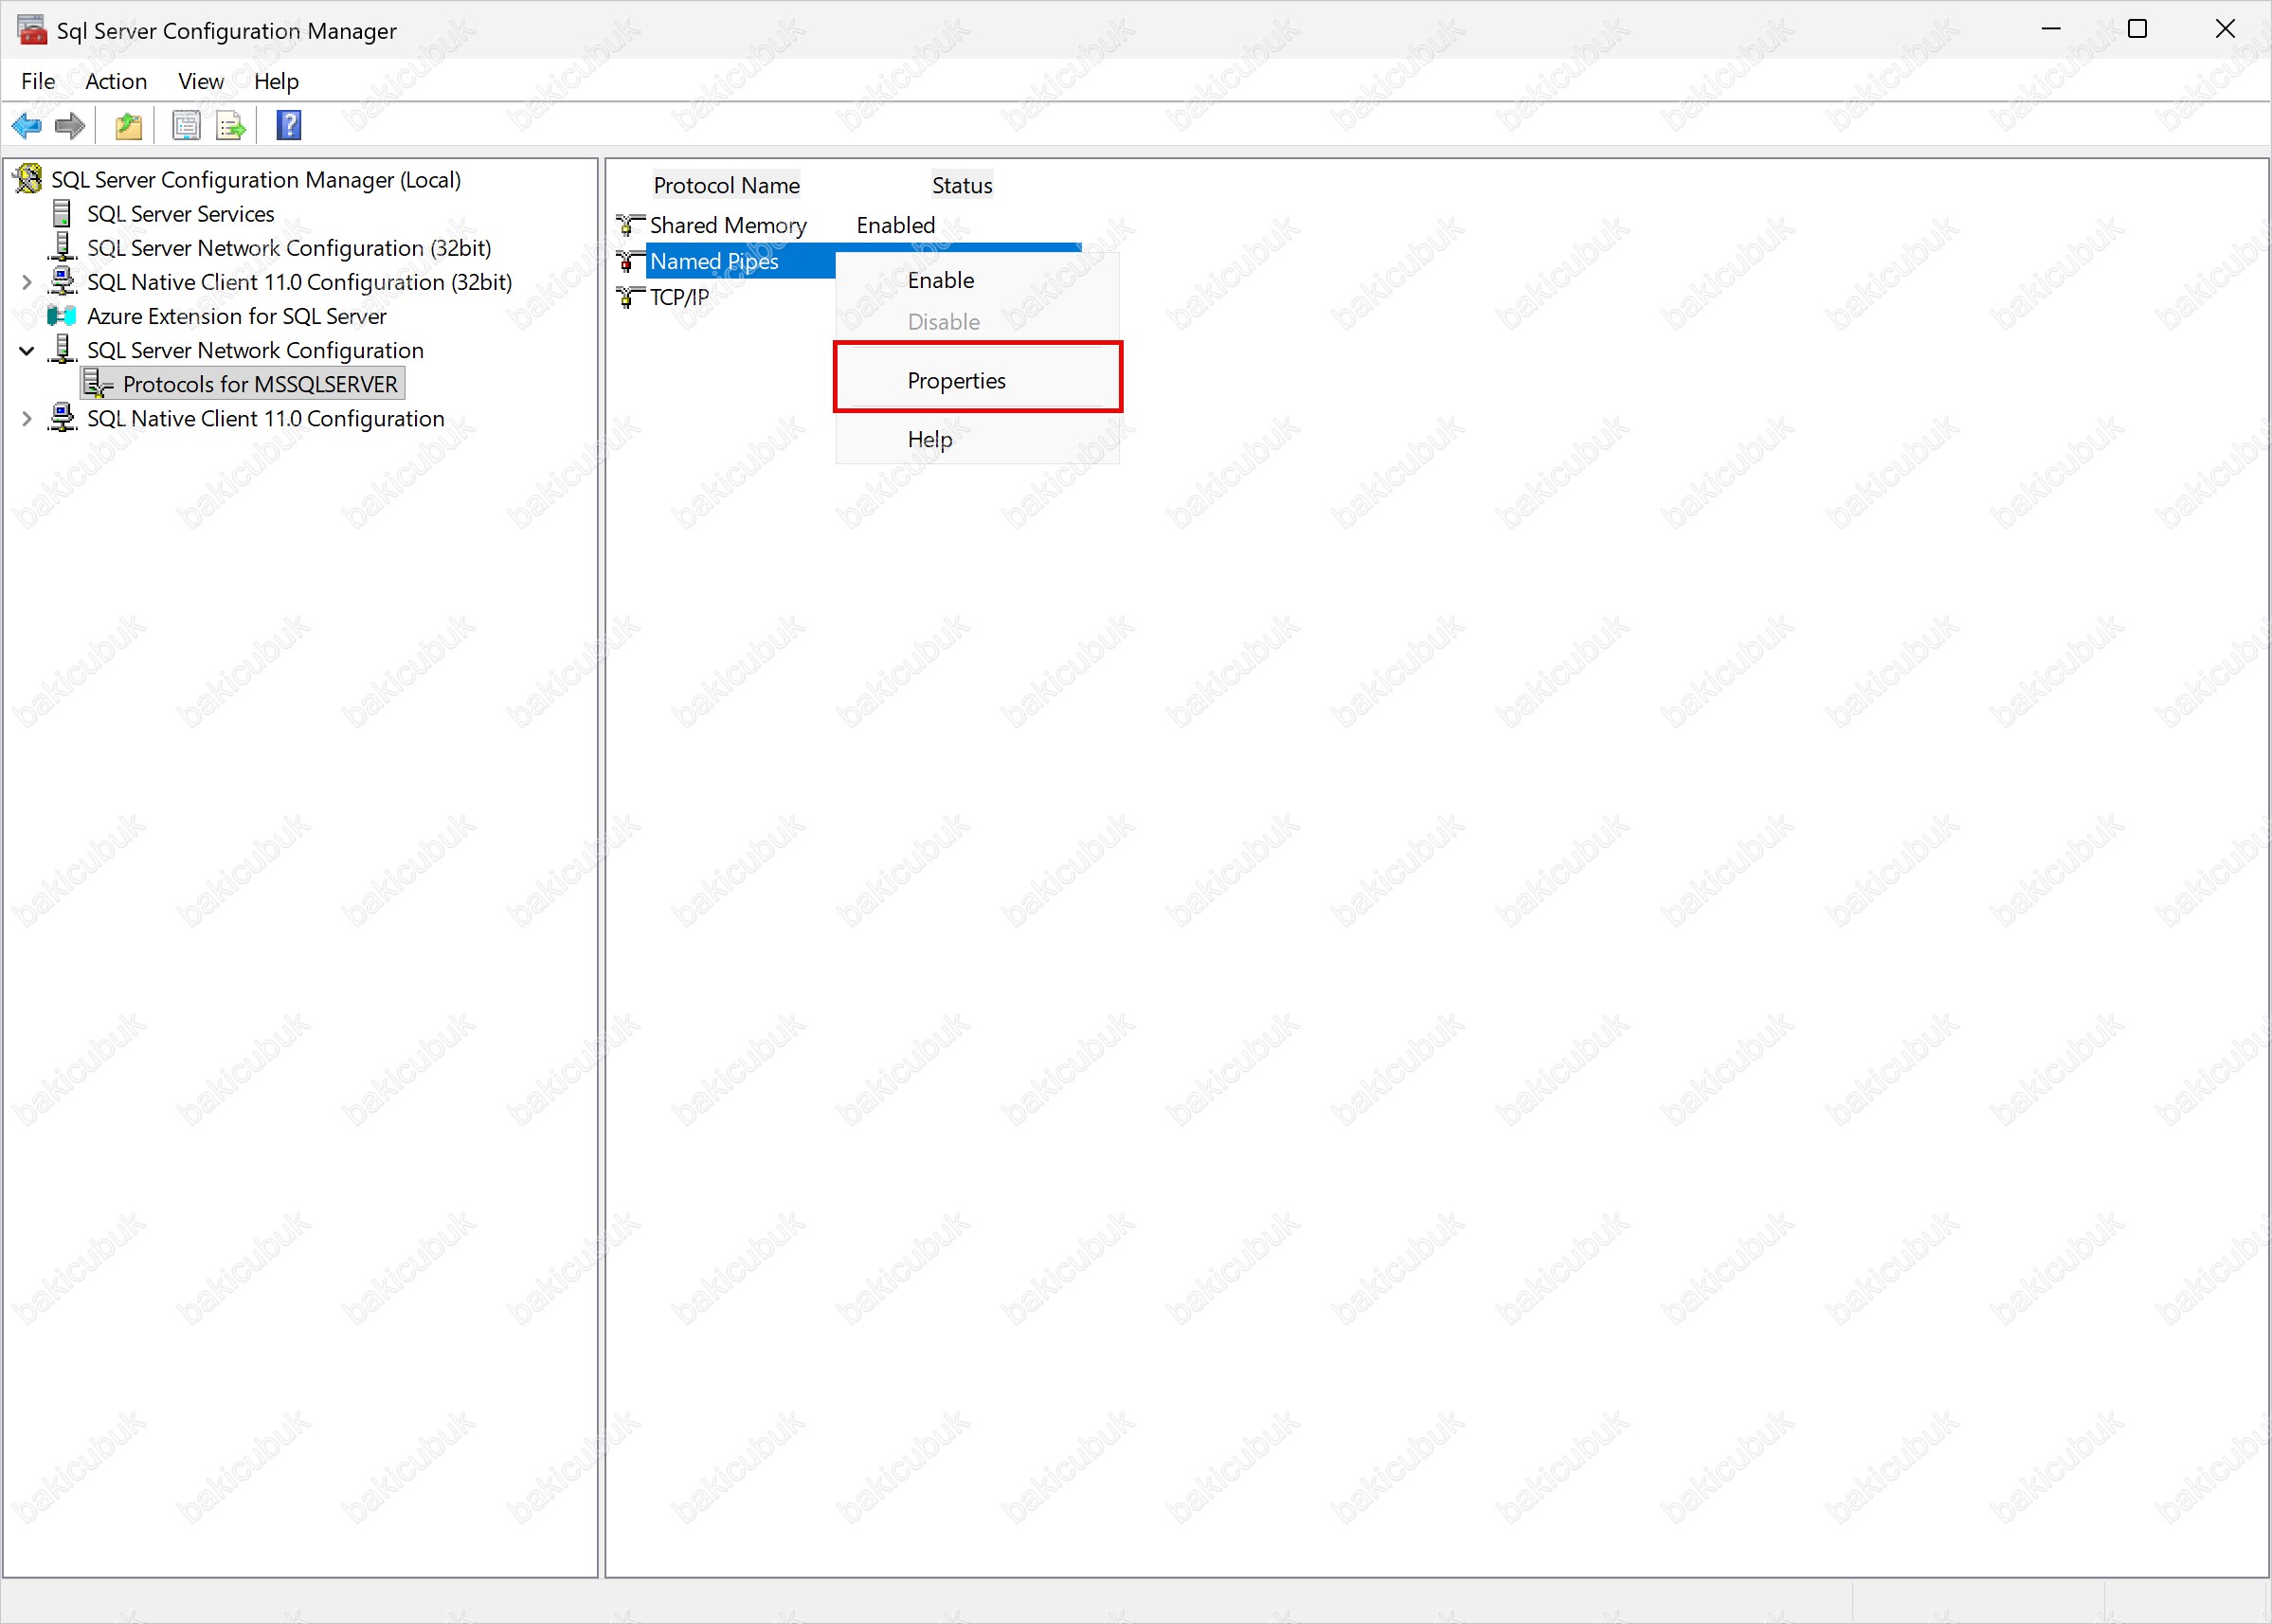
Task: Click the Status column header
Action: (961, 186)
